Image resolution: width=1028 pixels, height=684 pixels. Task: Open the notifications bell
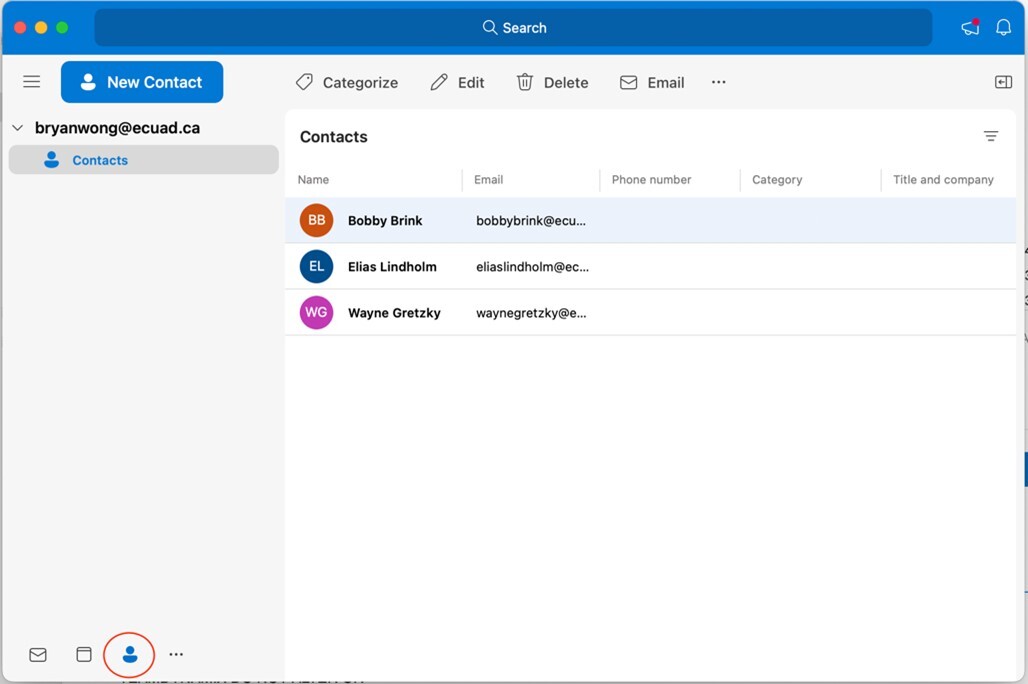point(1003,27)
